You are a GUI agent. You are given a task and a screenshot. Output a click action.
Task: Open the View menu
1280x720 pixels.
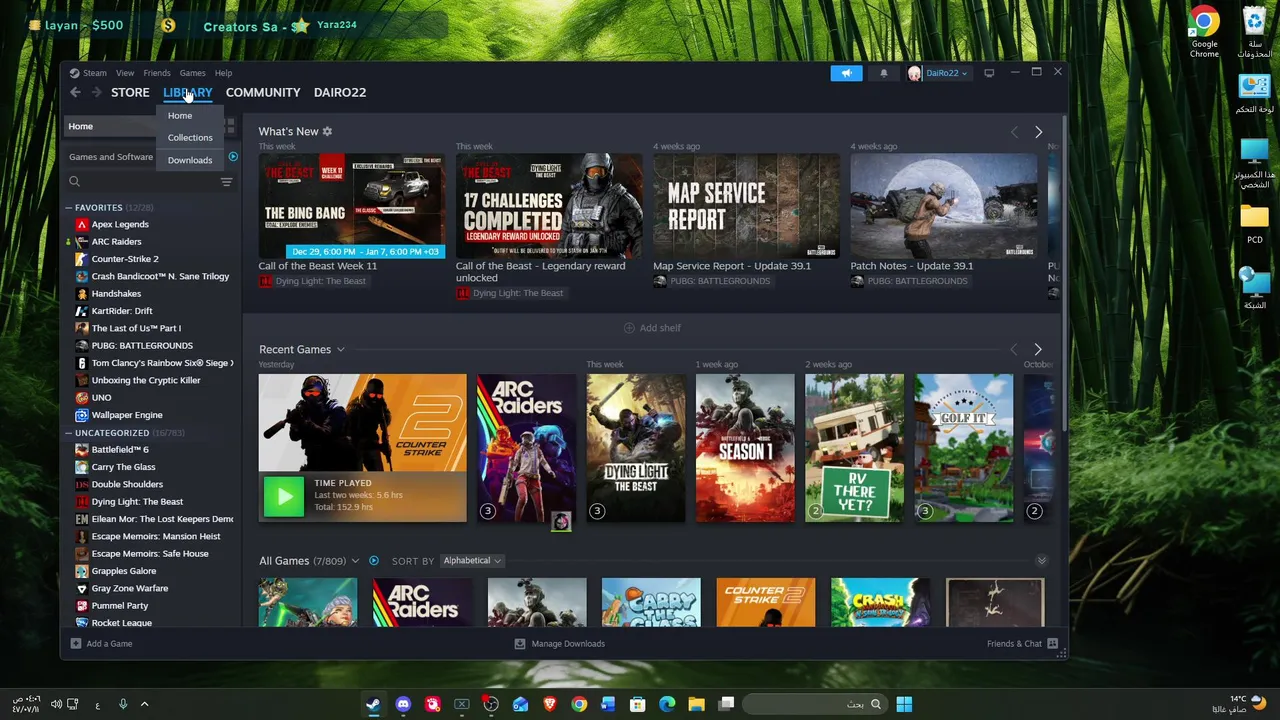125,73
